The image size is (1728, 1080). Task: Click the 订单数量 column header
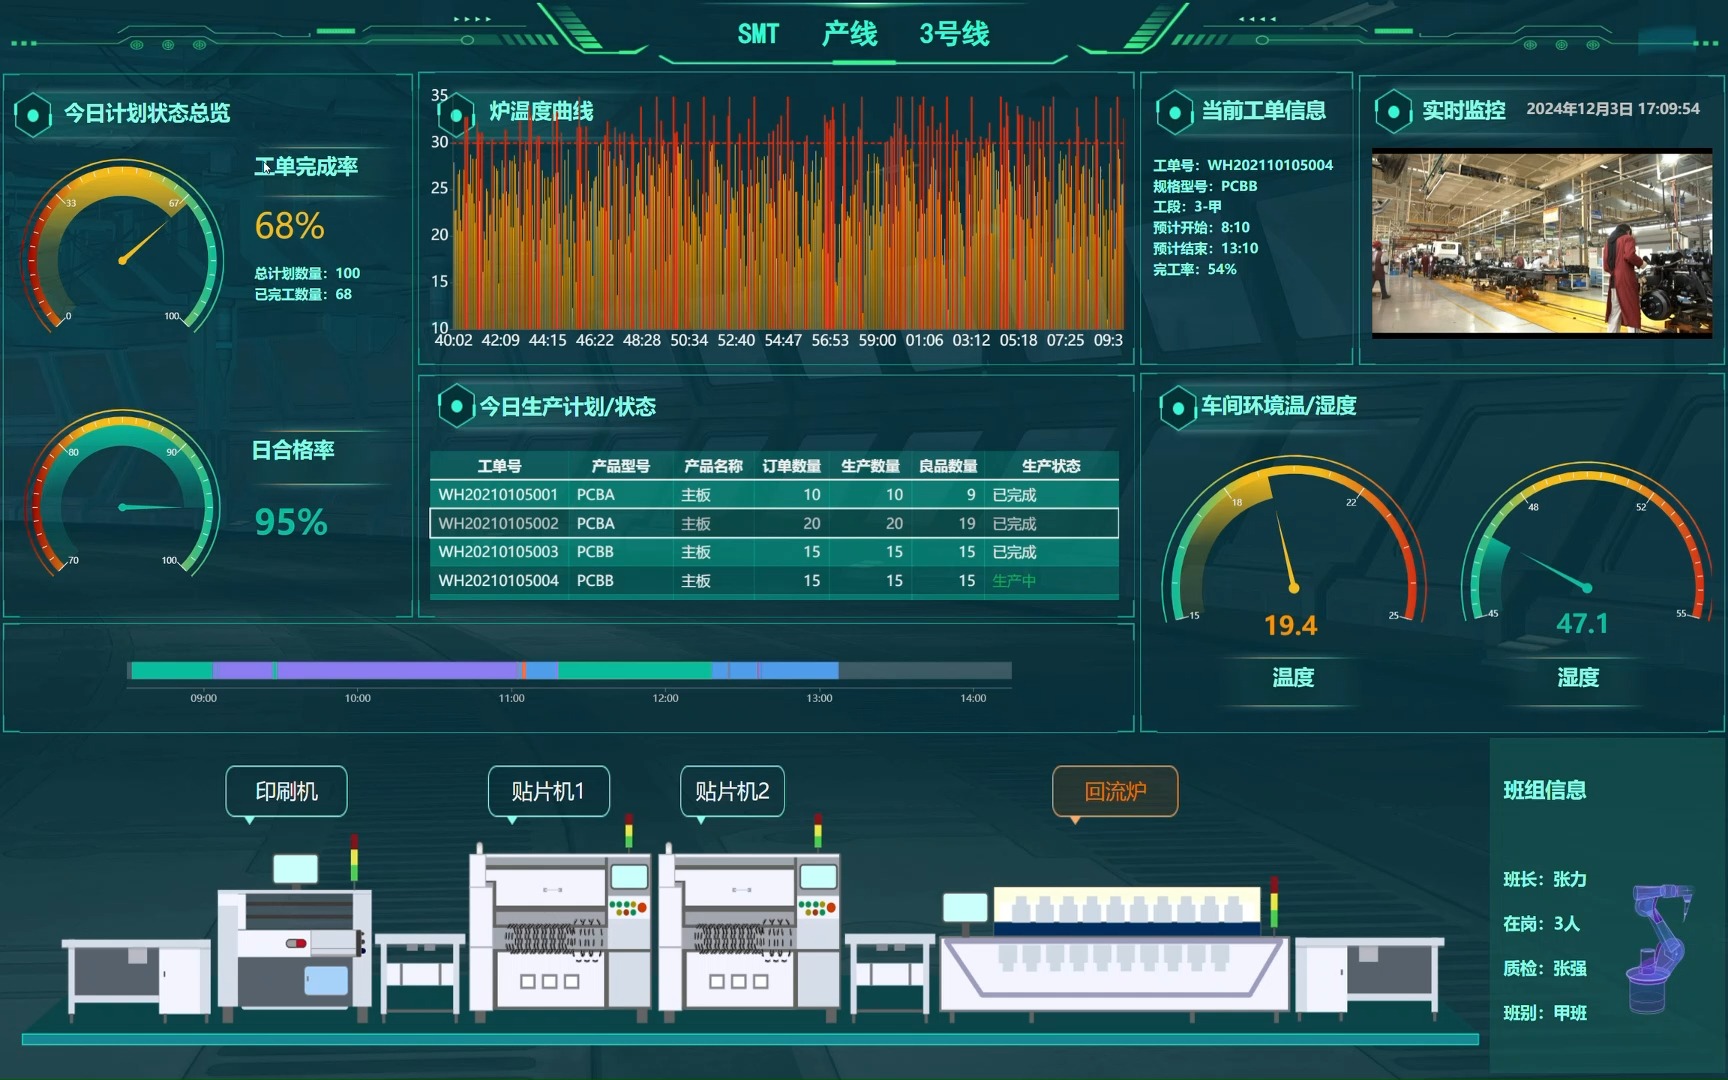click(x=791, y=466)
